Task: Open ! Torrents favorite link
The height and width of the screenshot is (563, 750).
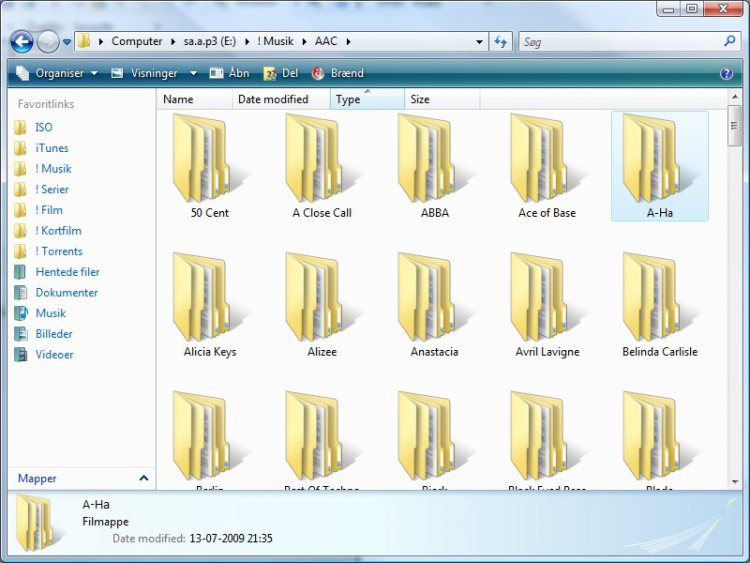Action: coord(48,251)
